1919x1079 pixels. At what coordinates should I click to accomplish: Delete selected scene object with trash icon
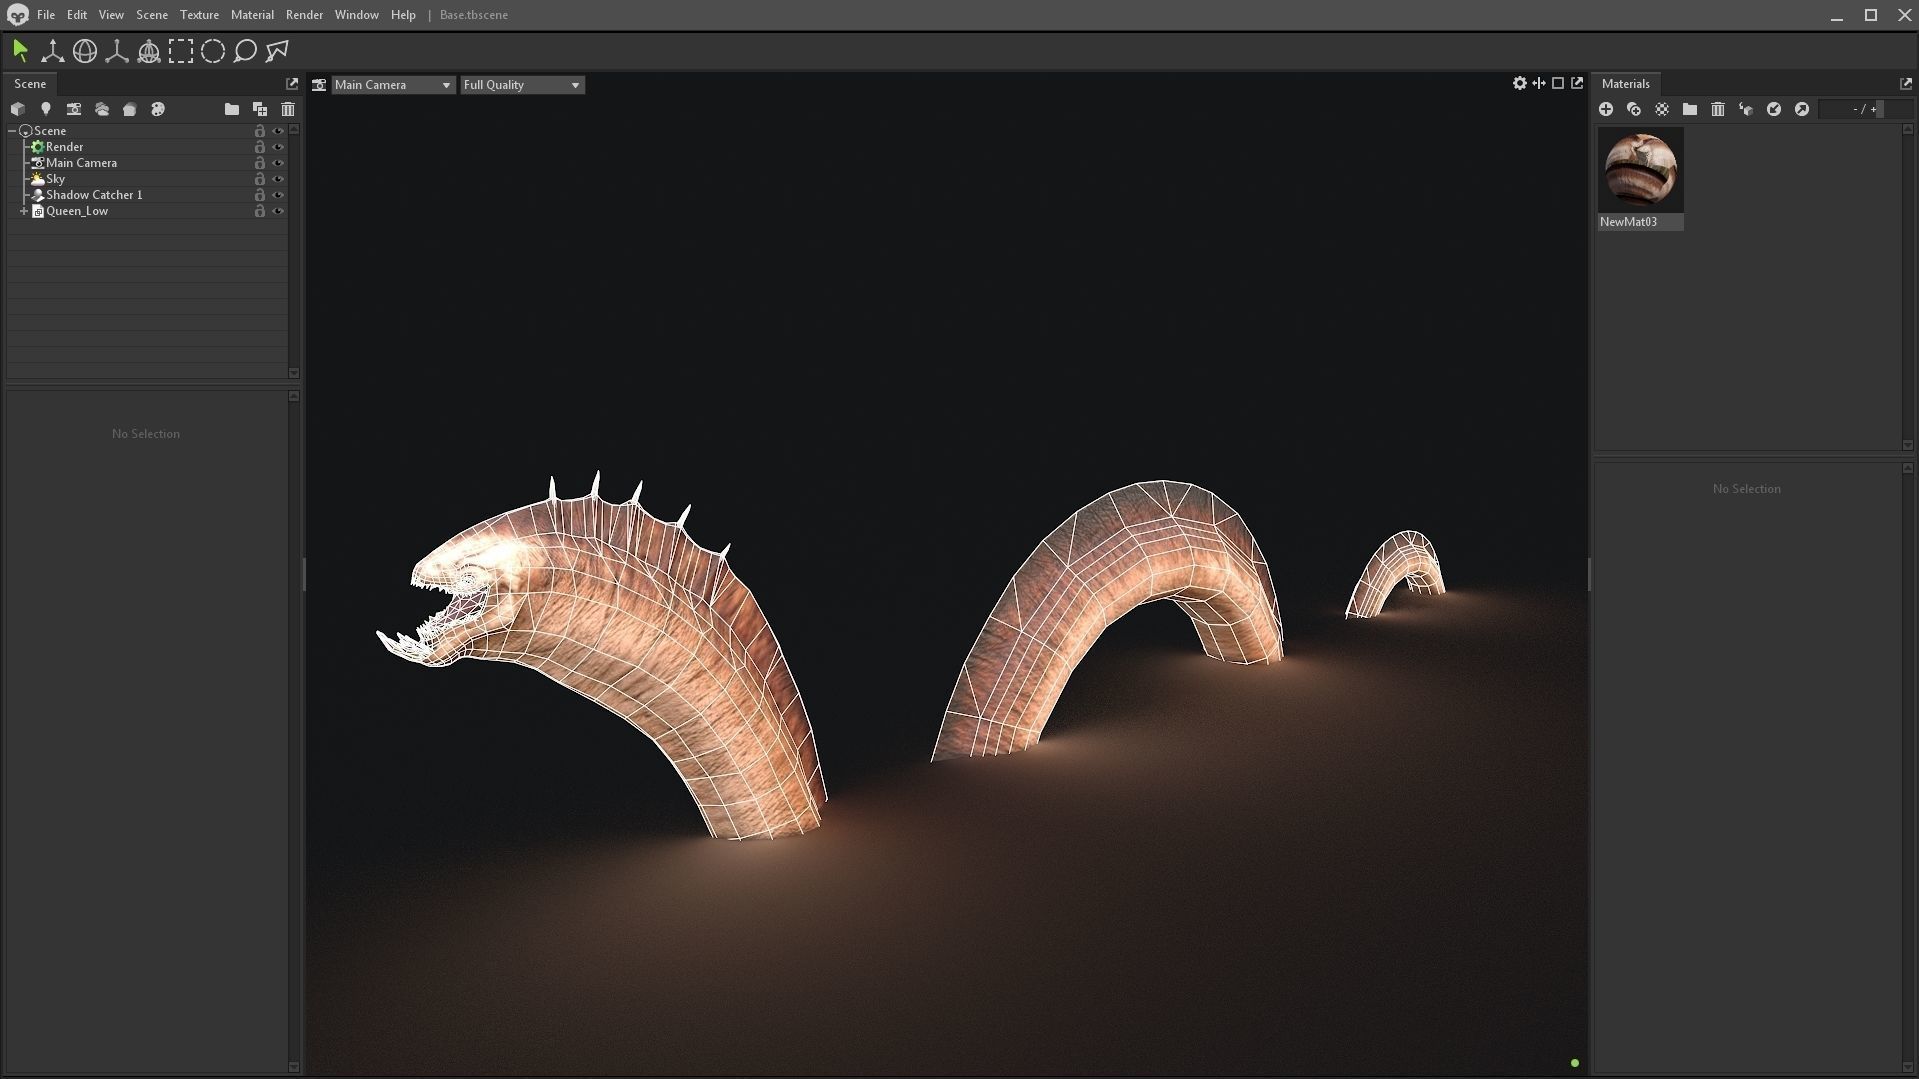coord(288,109)
